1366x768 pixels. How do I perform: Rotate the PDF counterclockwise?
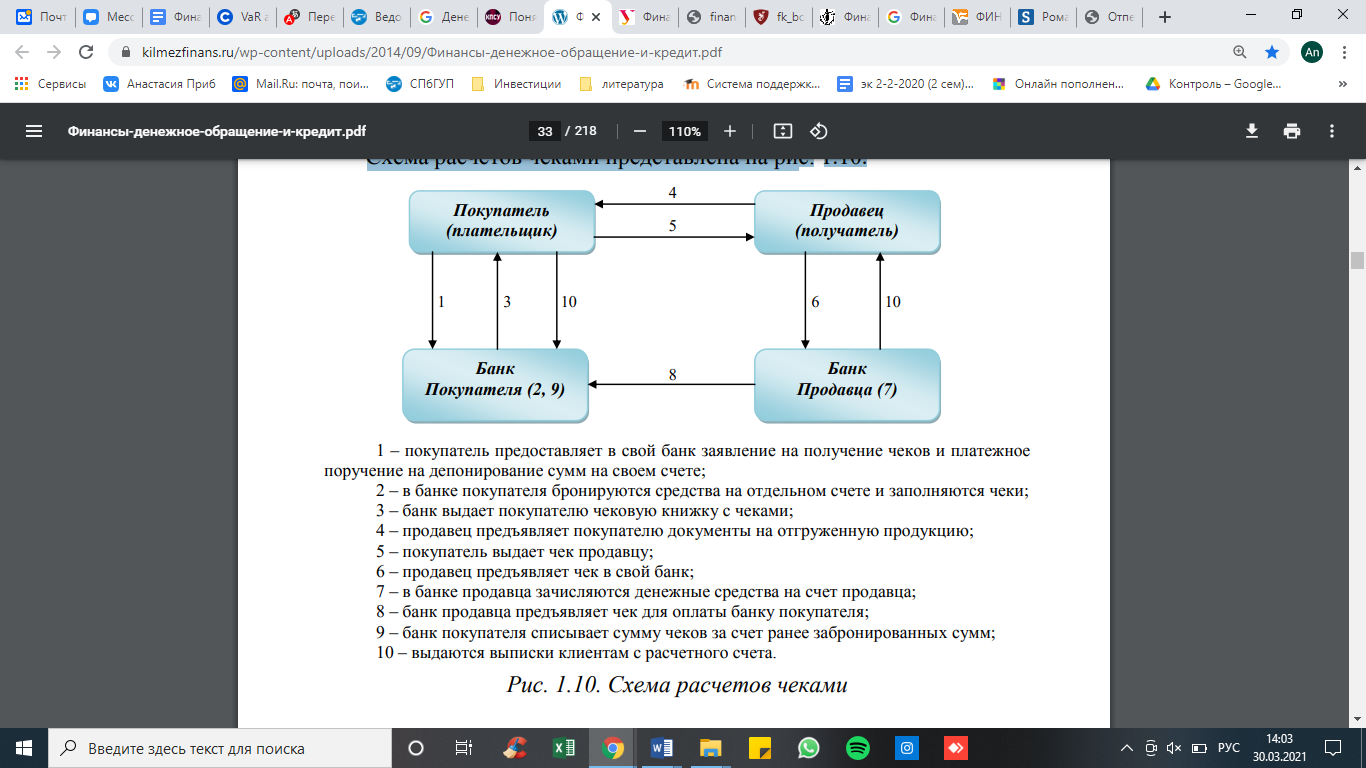point(819,131)
